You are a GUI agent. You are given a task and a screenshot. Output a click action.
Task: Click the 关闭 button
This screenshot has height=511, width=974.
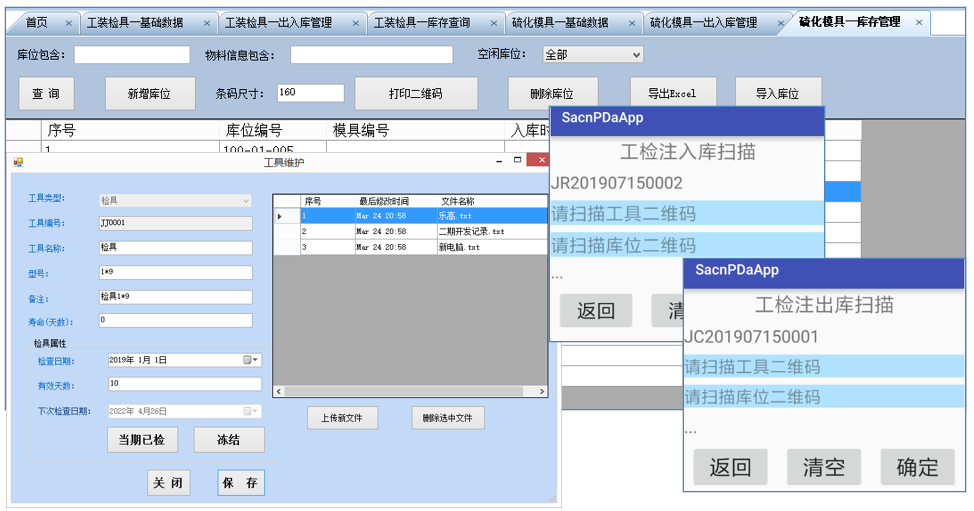pos(168,483)
